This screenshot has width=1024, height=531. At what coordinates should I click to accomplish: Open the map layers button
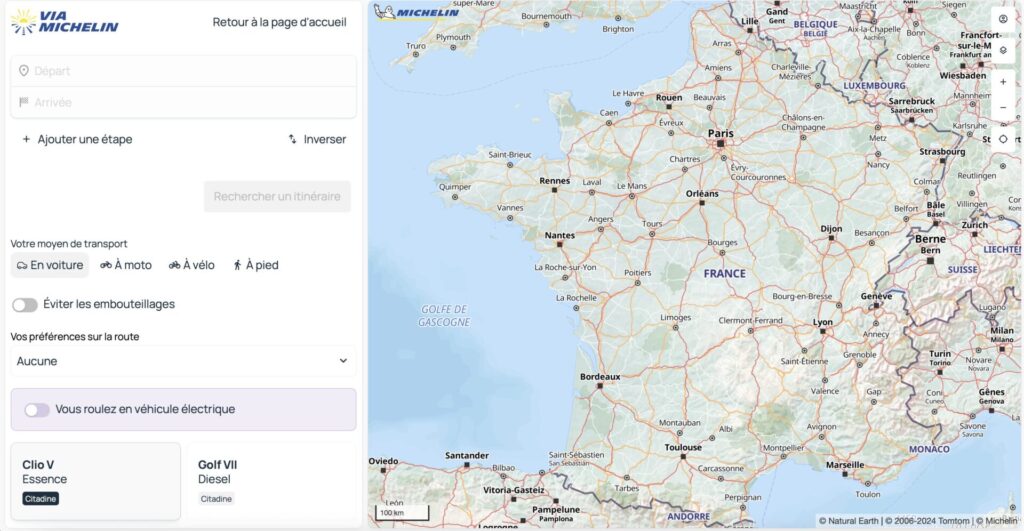click(1003, 49)
